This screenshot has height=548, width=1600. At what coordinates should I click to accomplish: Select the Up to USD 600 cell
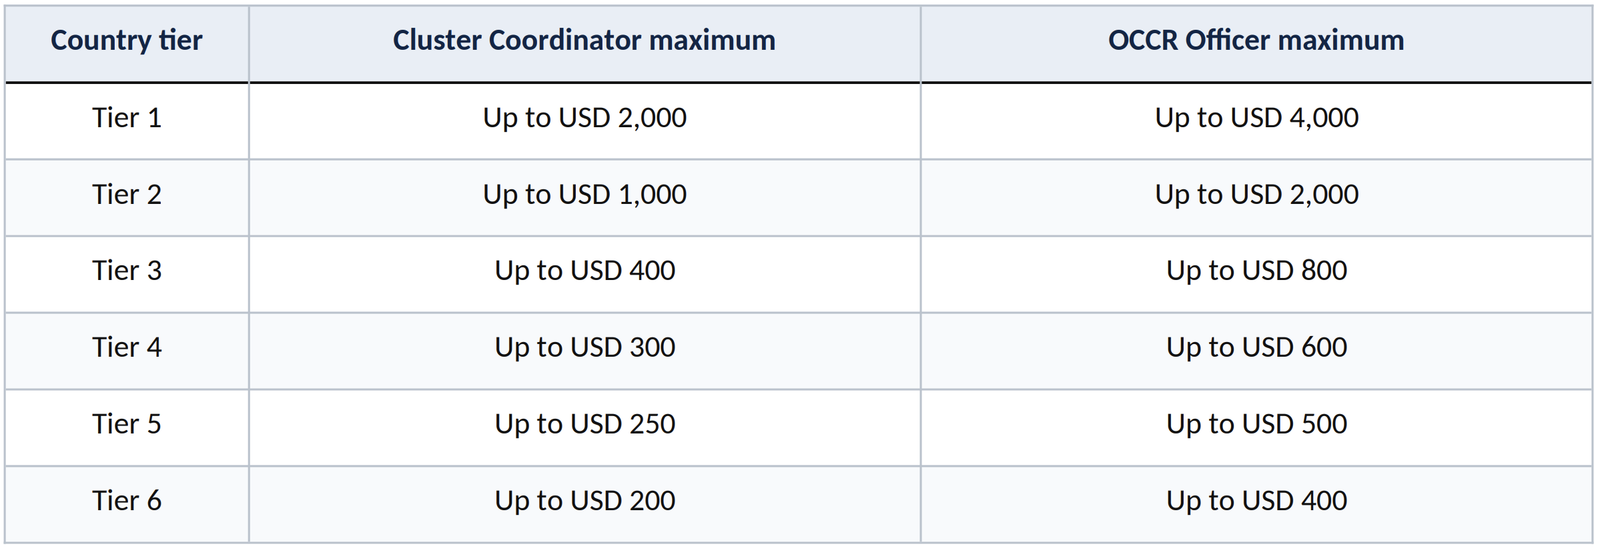[x=1256, y=348]
